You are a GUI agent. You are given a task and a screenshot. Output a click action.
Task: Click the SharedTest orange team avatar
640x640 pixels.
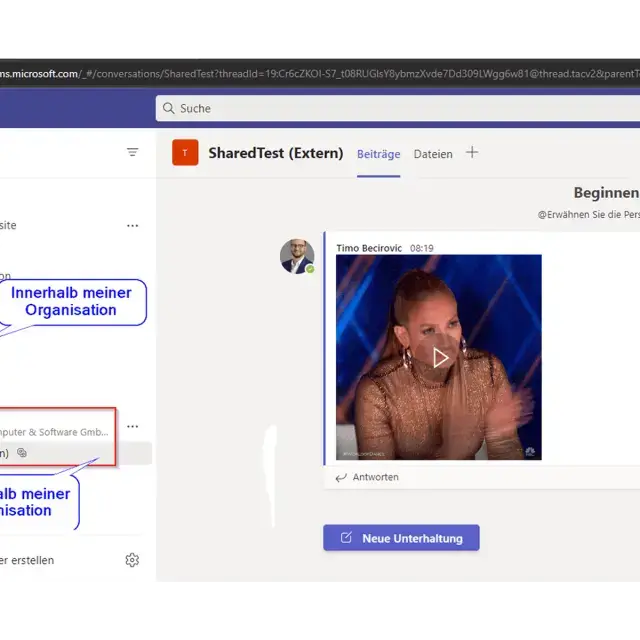pos(185,153)
